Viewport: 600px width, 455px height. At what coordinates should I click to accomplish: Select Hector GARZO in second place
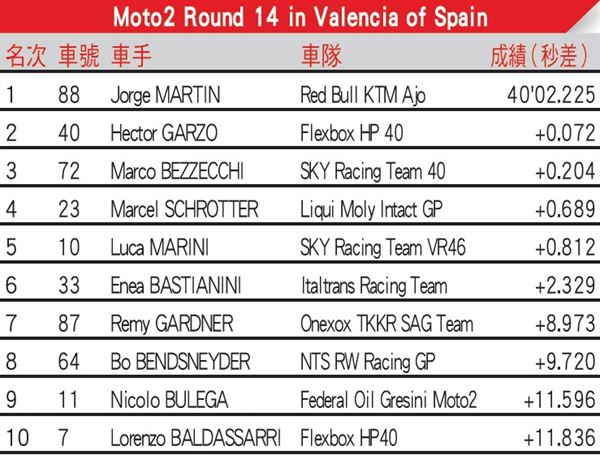(164, 133)
